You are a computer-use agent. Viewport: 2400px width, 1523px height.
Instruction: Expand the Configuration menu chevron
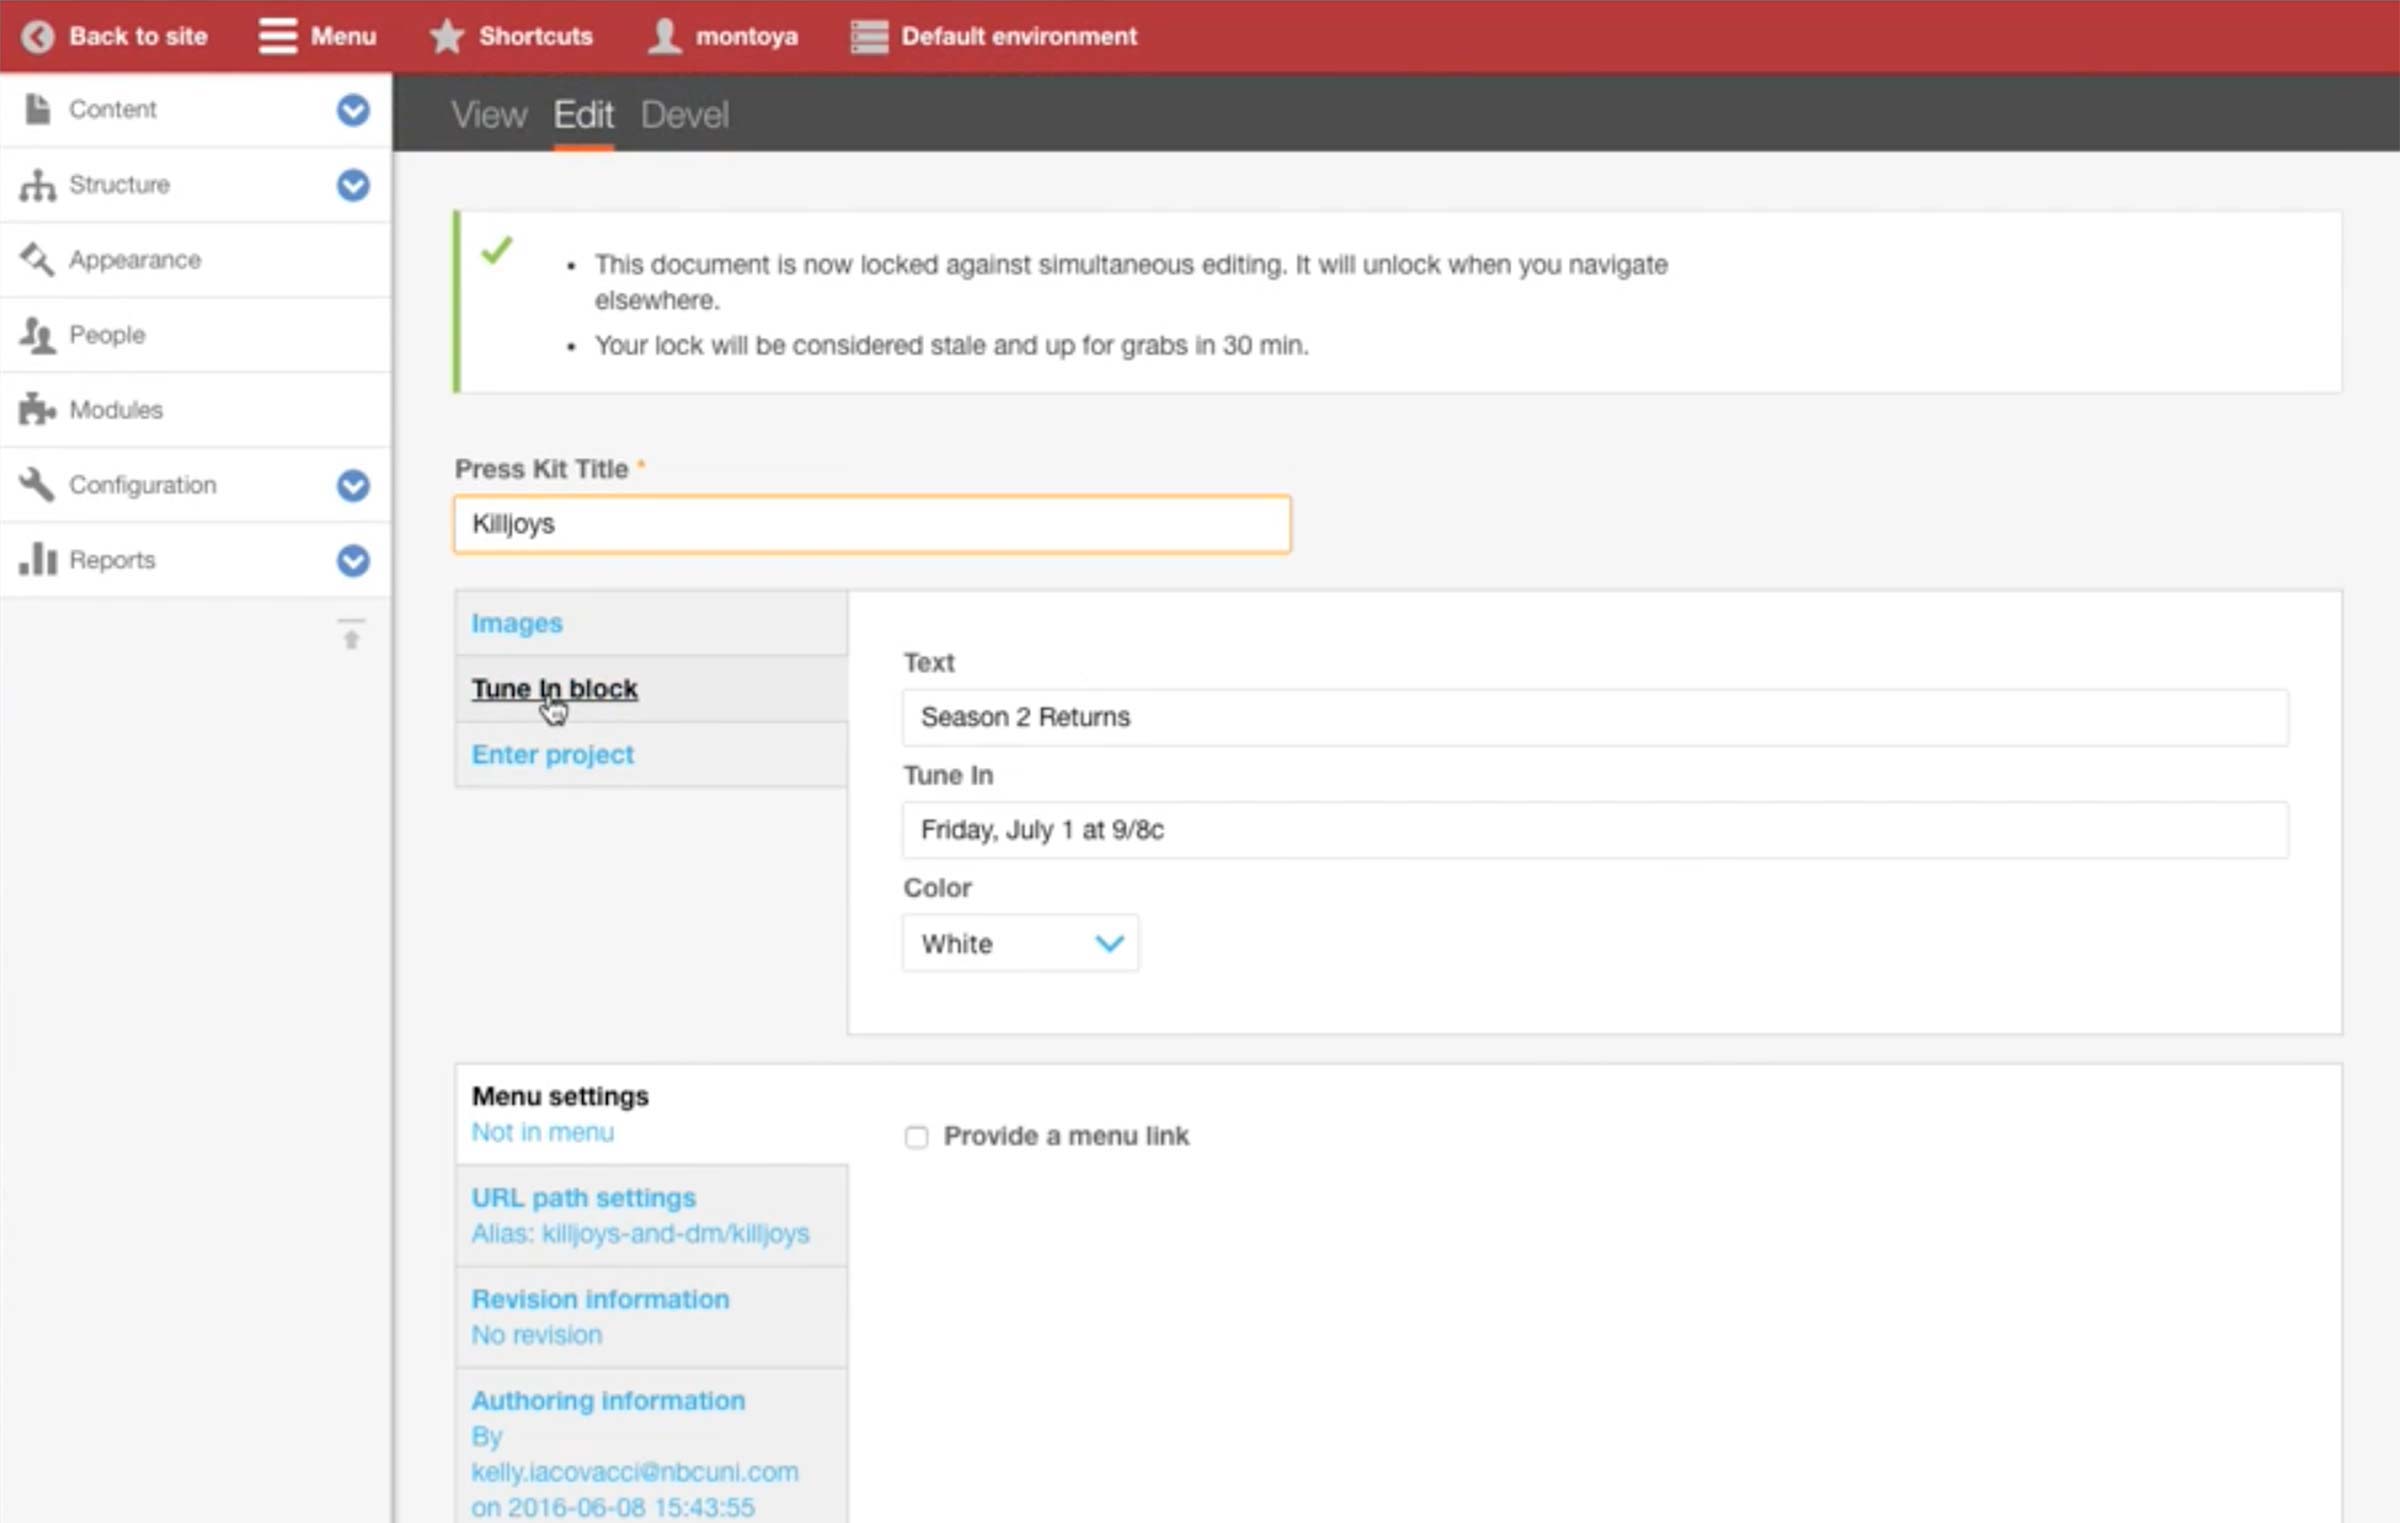click(353, 485)
